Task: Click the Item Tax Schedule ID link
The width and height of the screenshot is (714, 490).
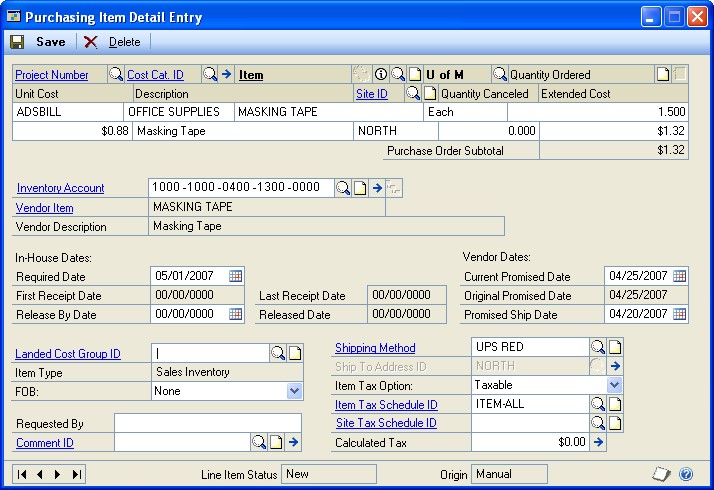Action: point(386,404)
